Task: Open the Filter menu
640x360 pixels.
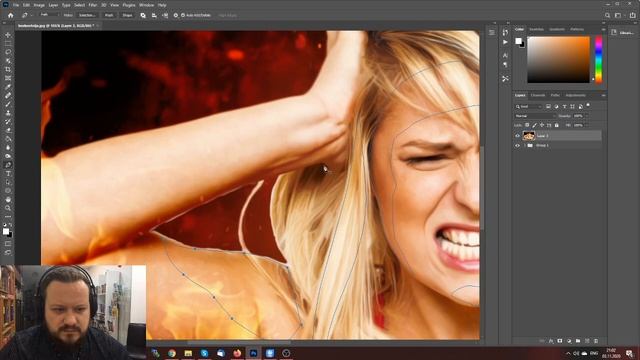Action: [93, 5]
